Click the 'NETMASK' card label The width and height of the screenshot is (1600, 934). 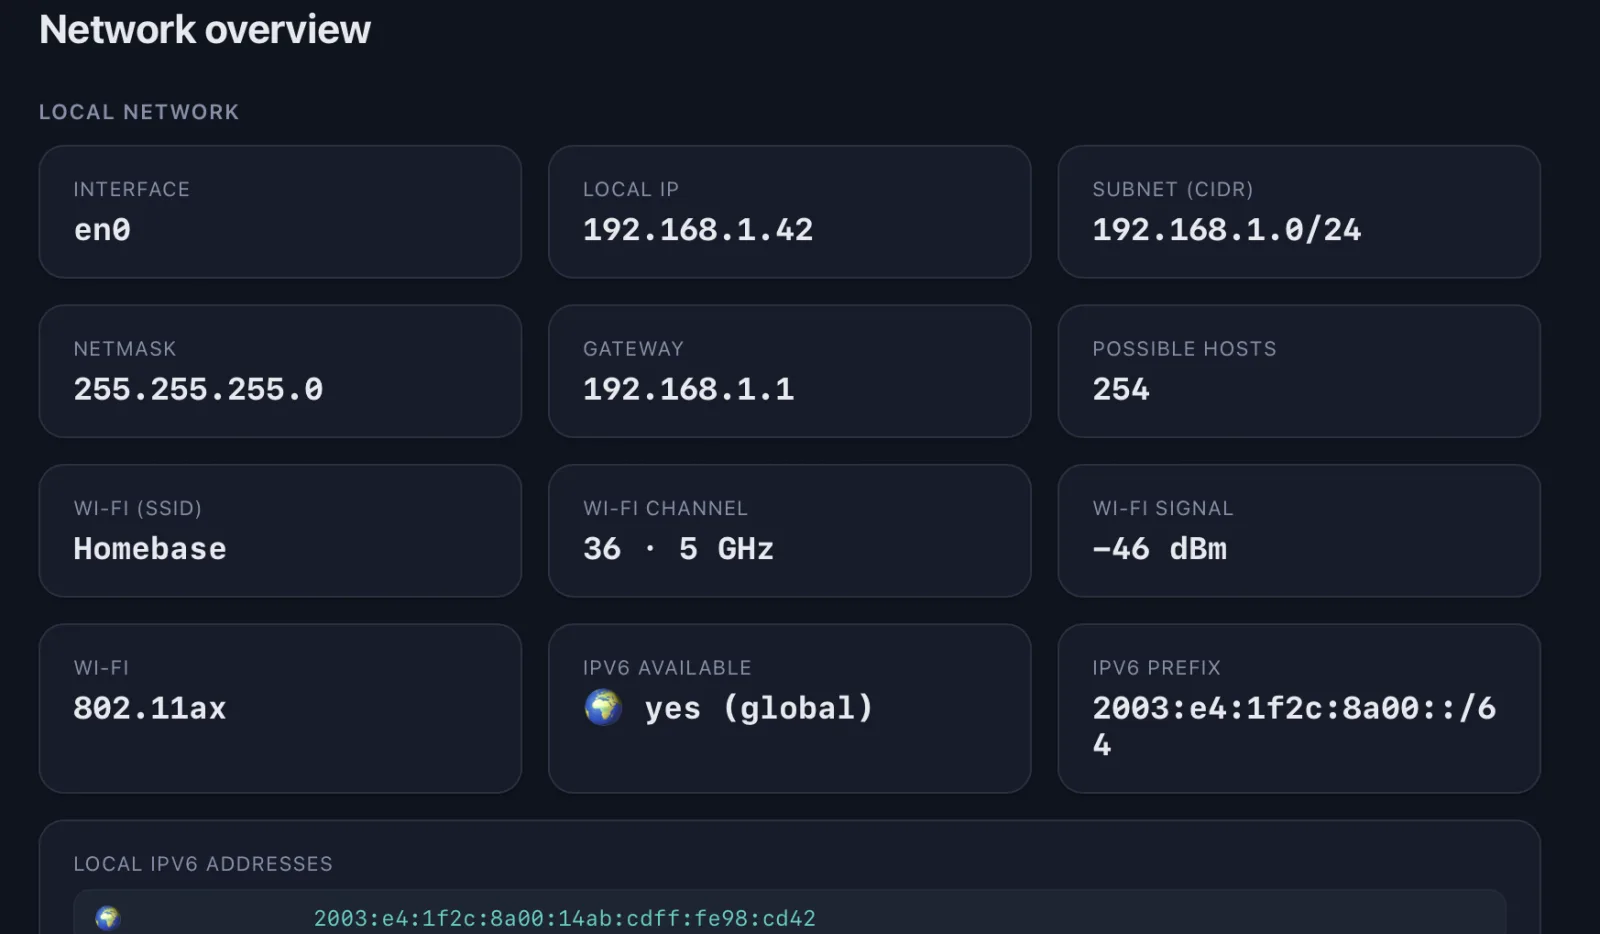[125, 349]
